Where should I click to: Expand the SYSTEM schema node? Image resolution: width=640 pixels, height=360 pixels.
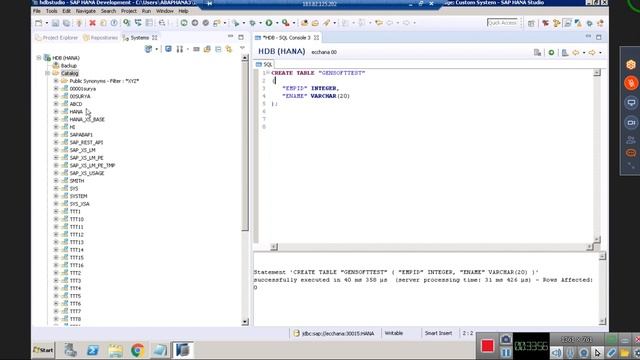56,196
